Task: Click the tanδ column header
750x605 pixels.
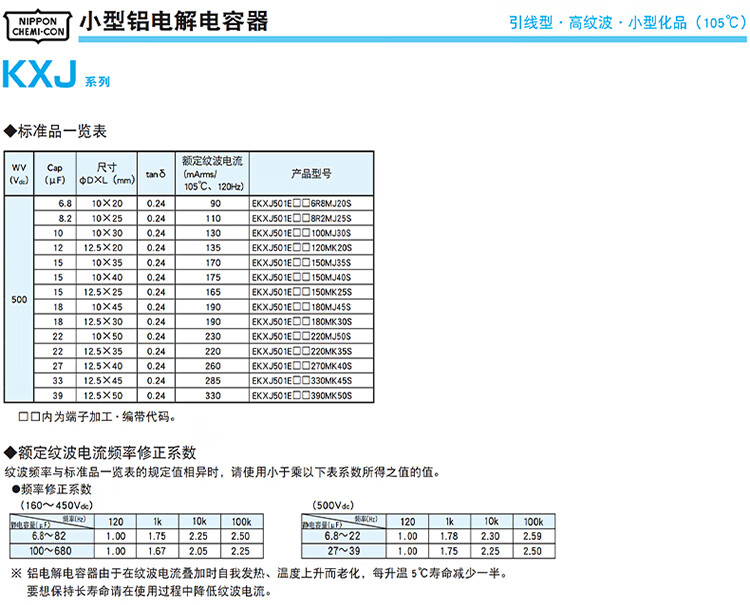Action: tap(155, 173)
